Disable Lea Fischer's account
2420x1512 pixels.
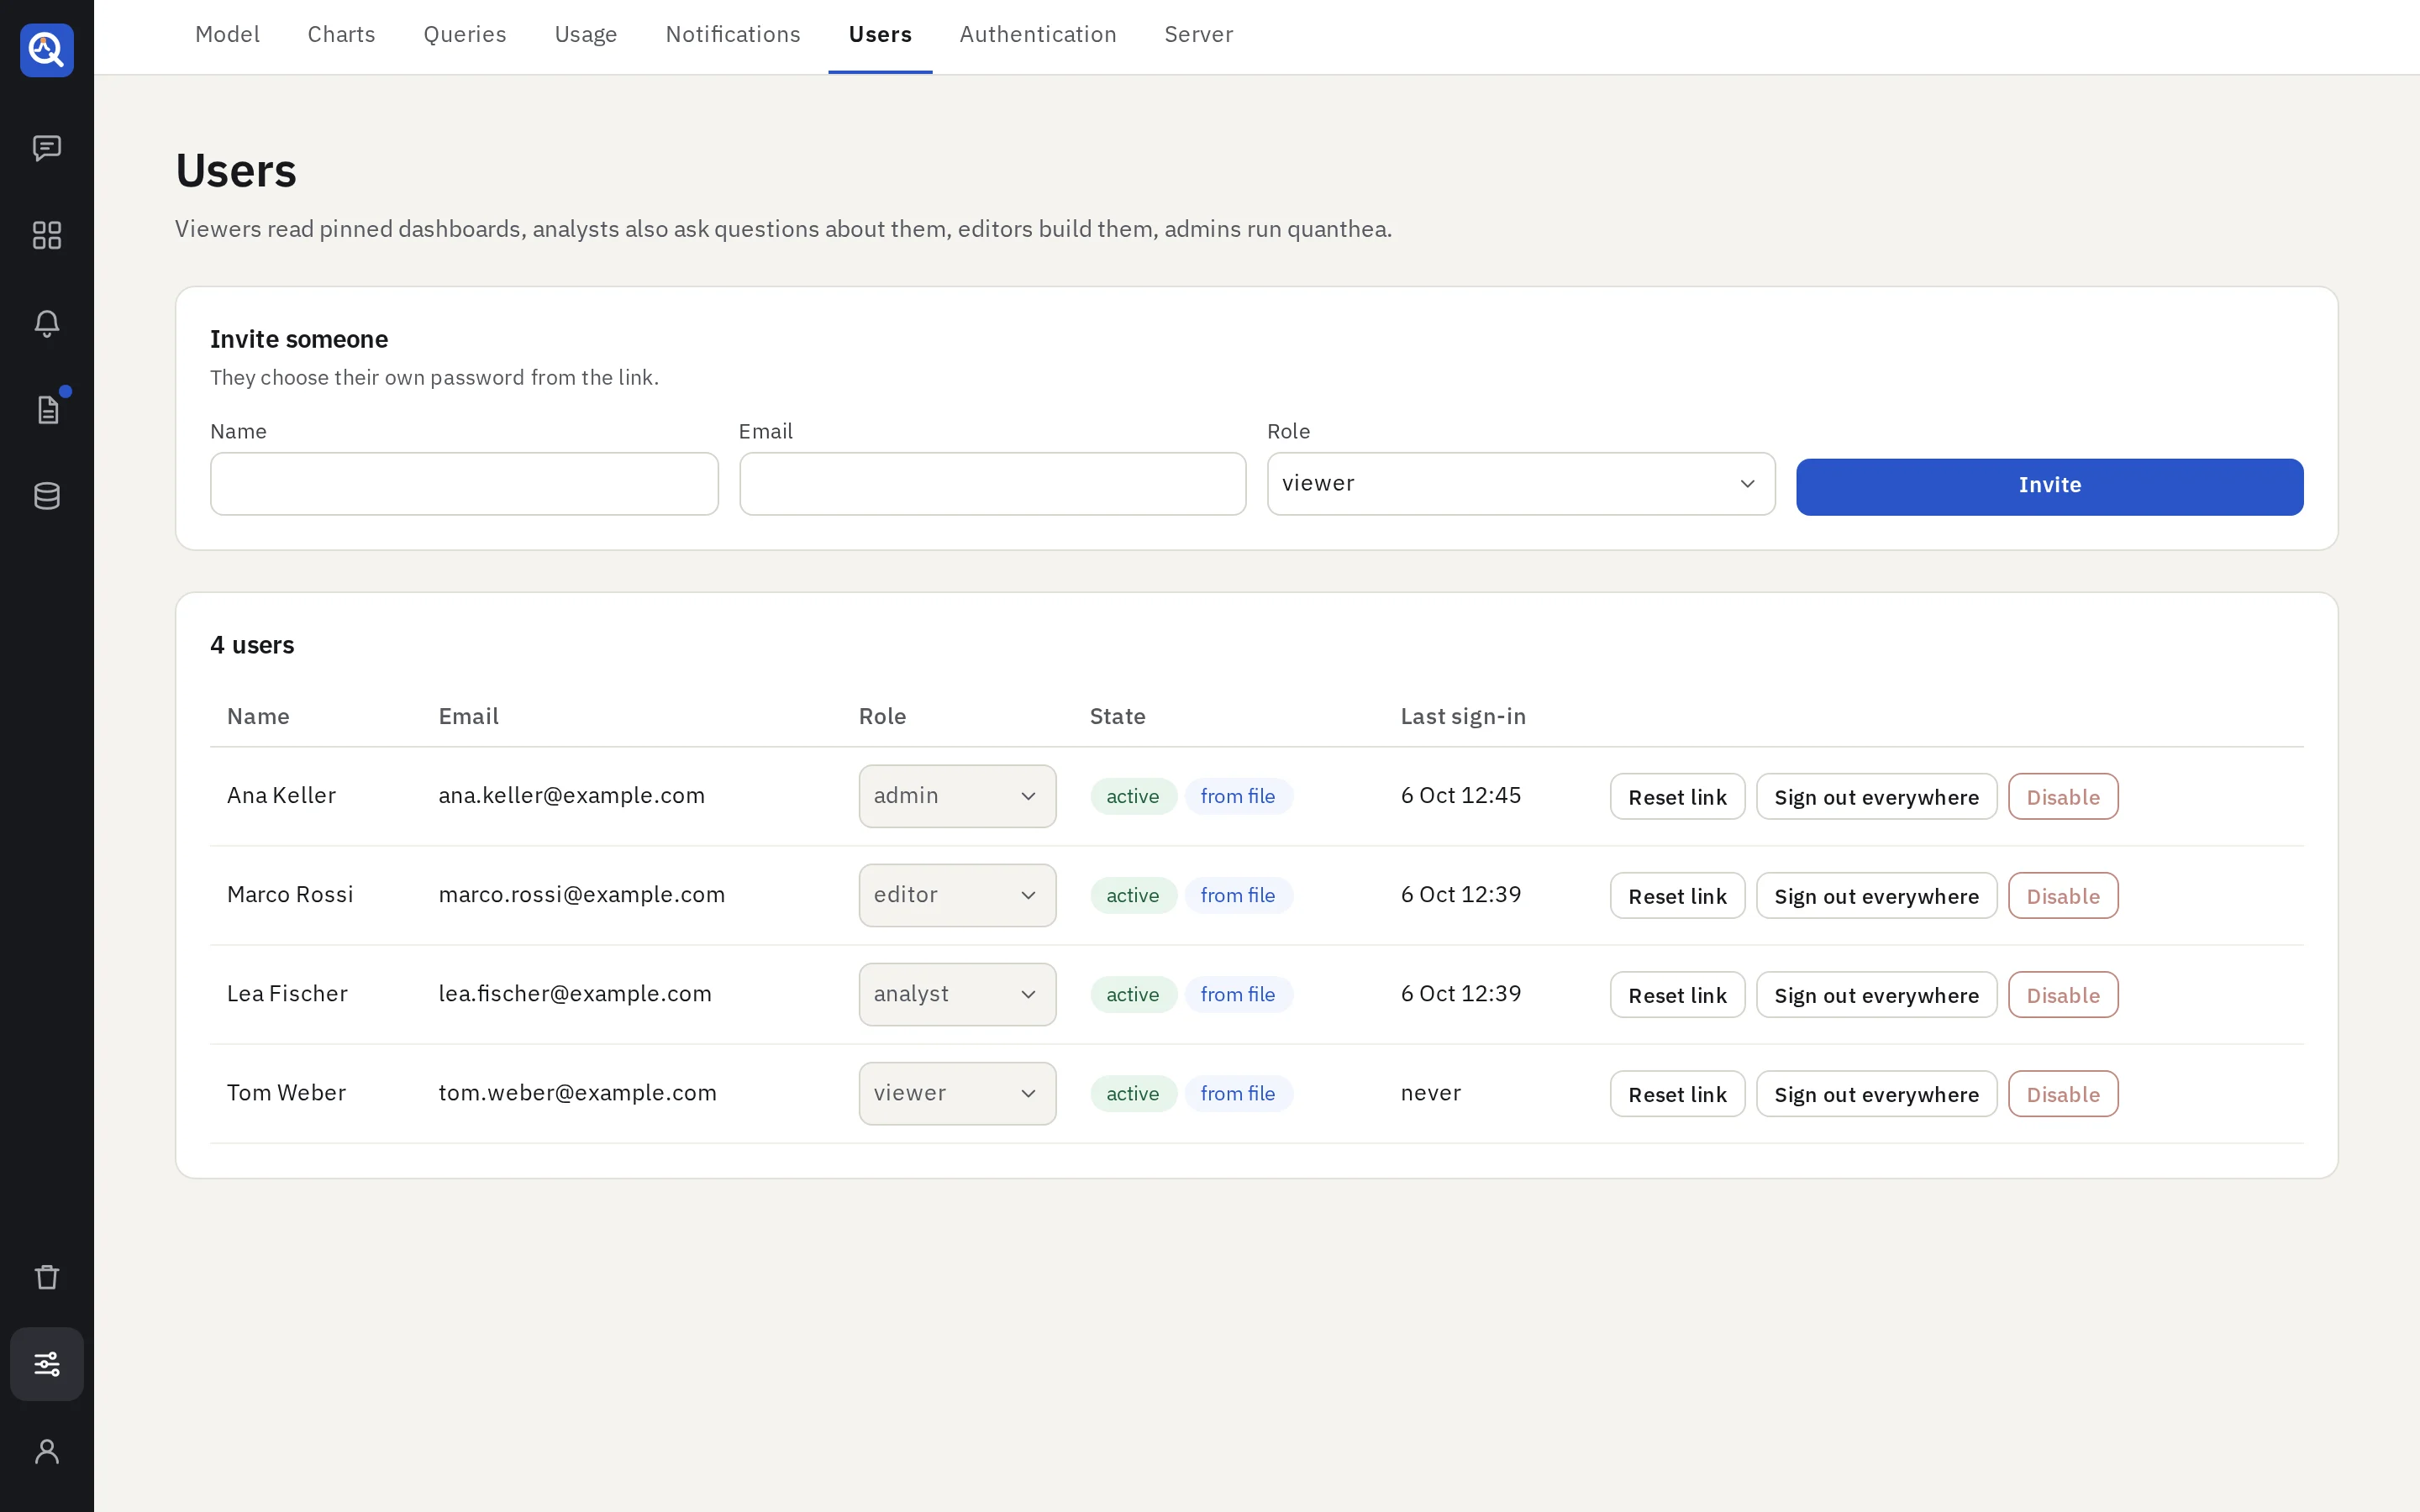pos(2063,994)
